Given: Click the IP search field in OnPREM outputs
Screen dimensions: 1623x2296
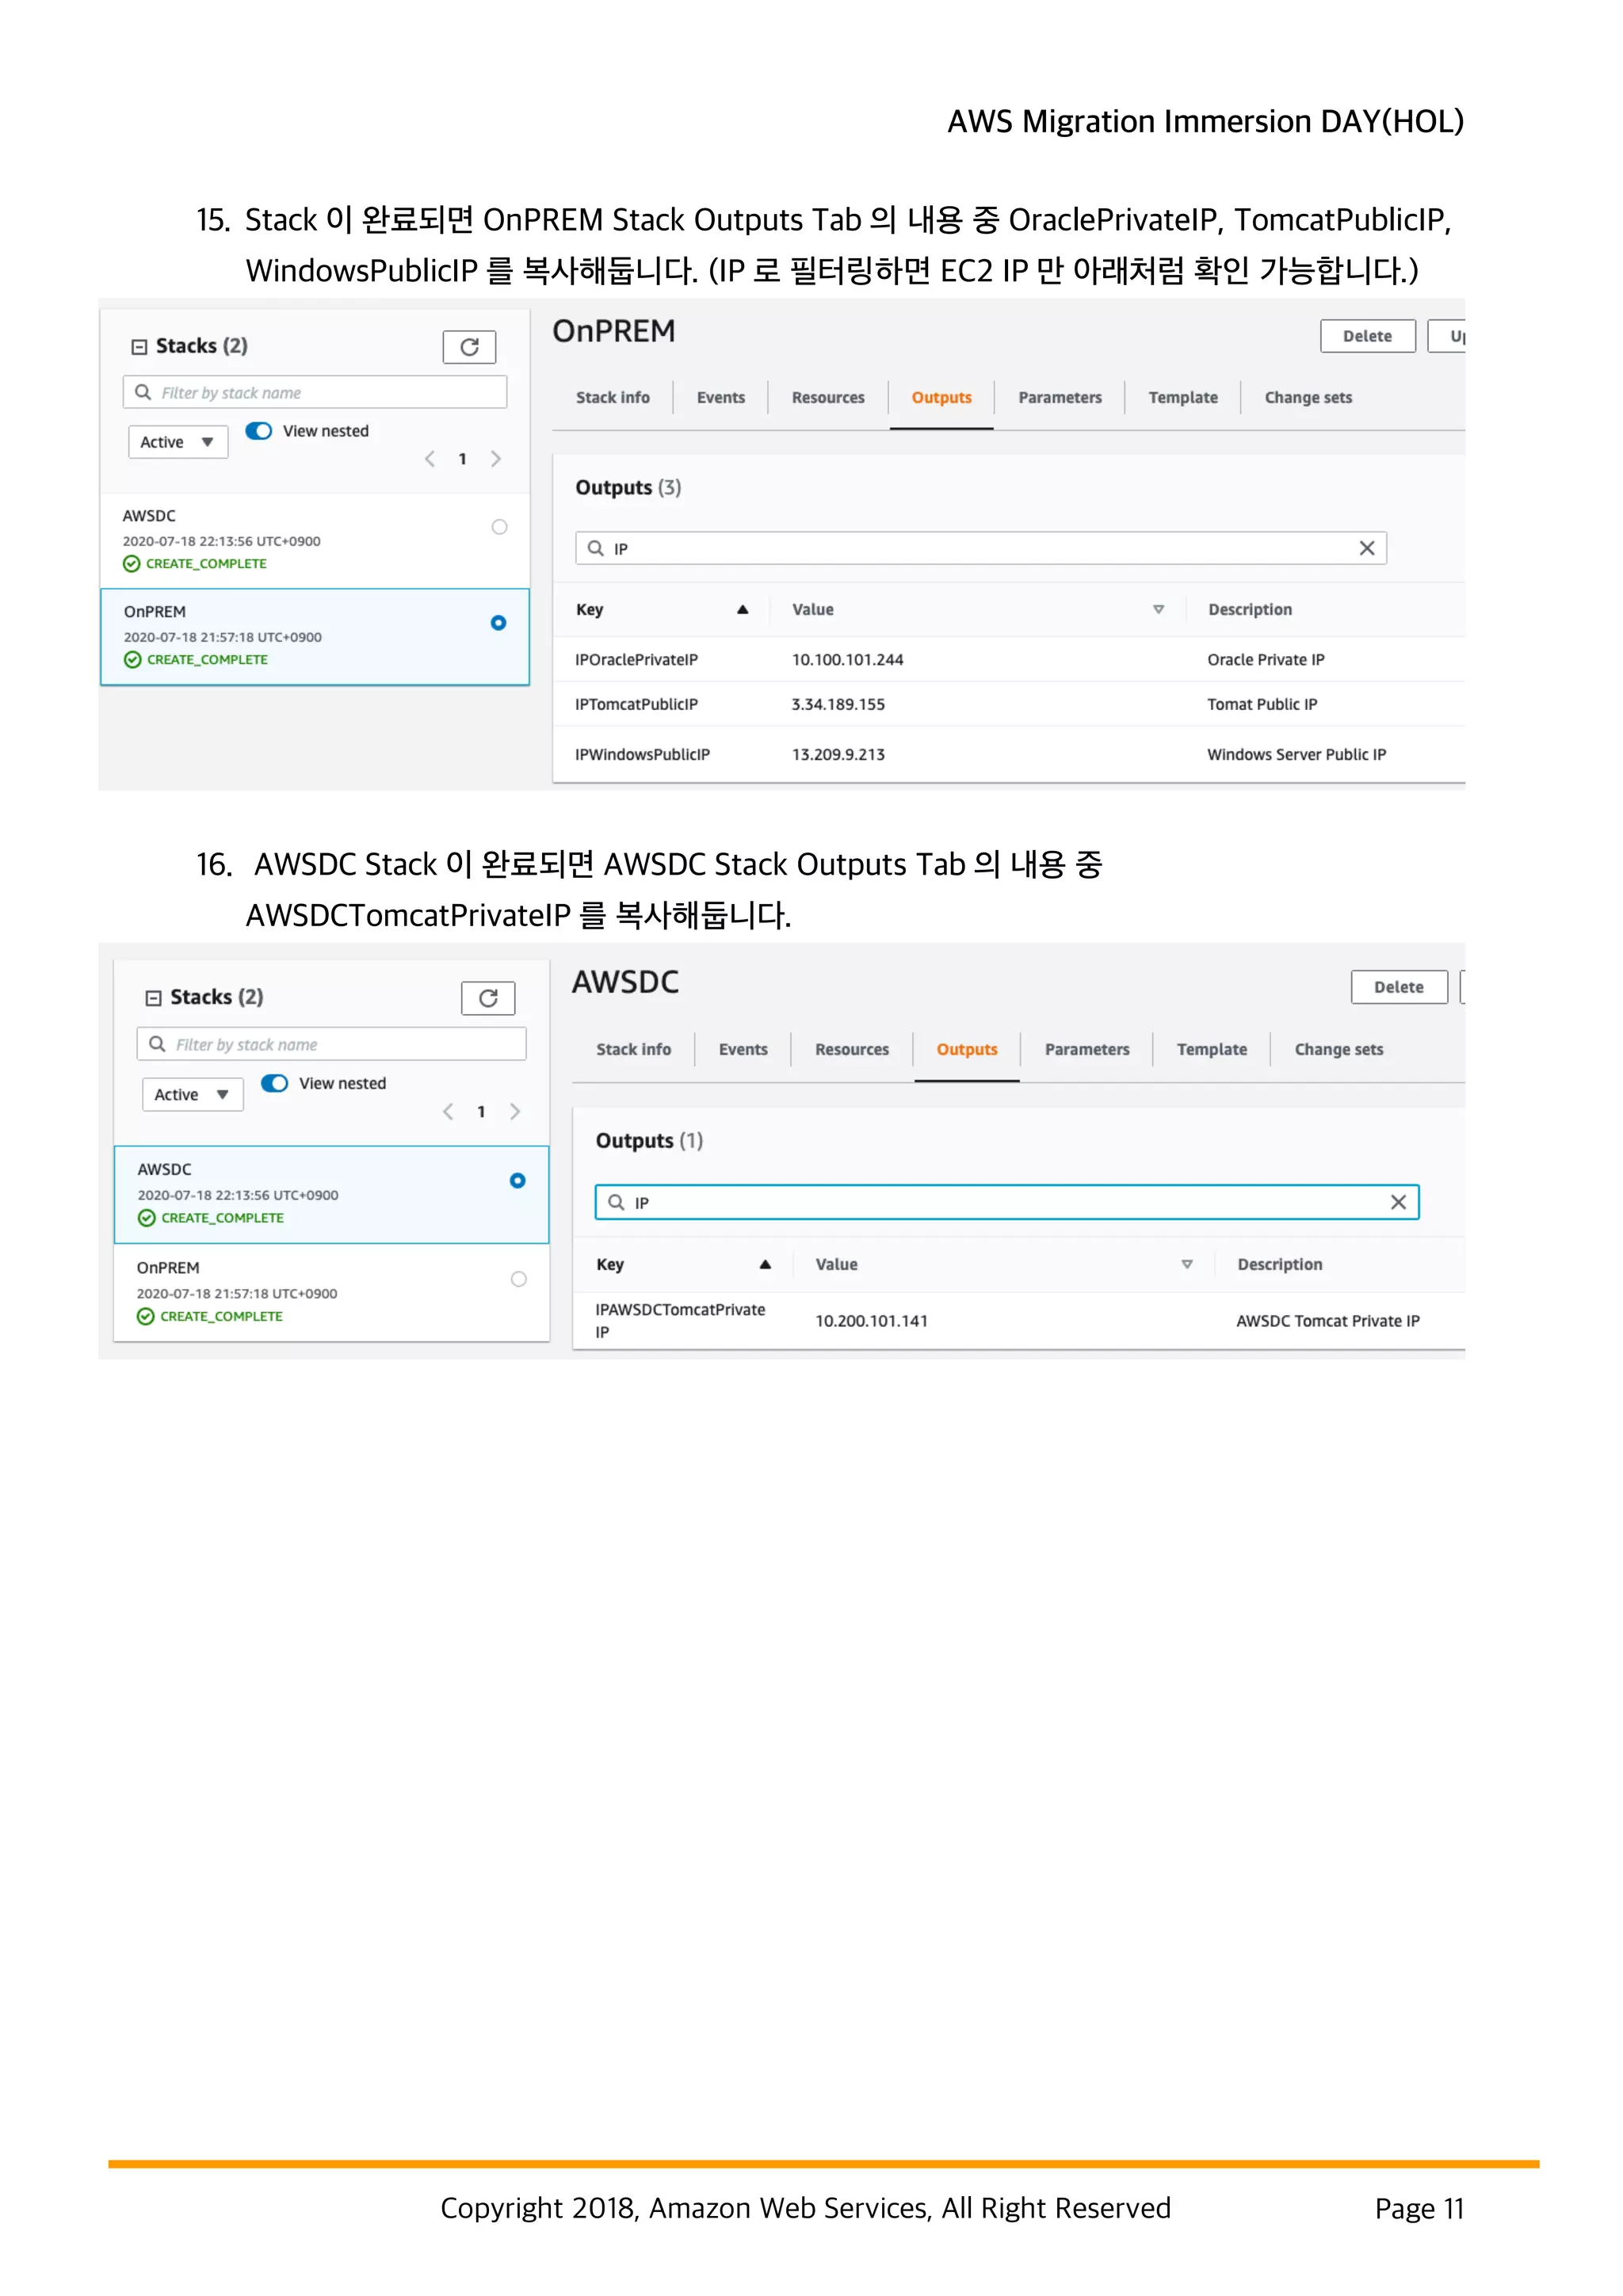Looking at the screenshot, I should (980, 549).
